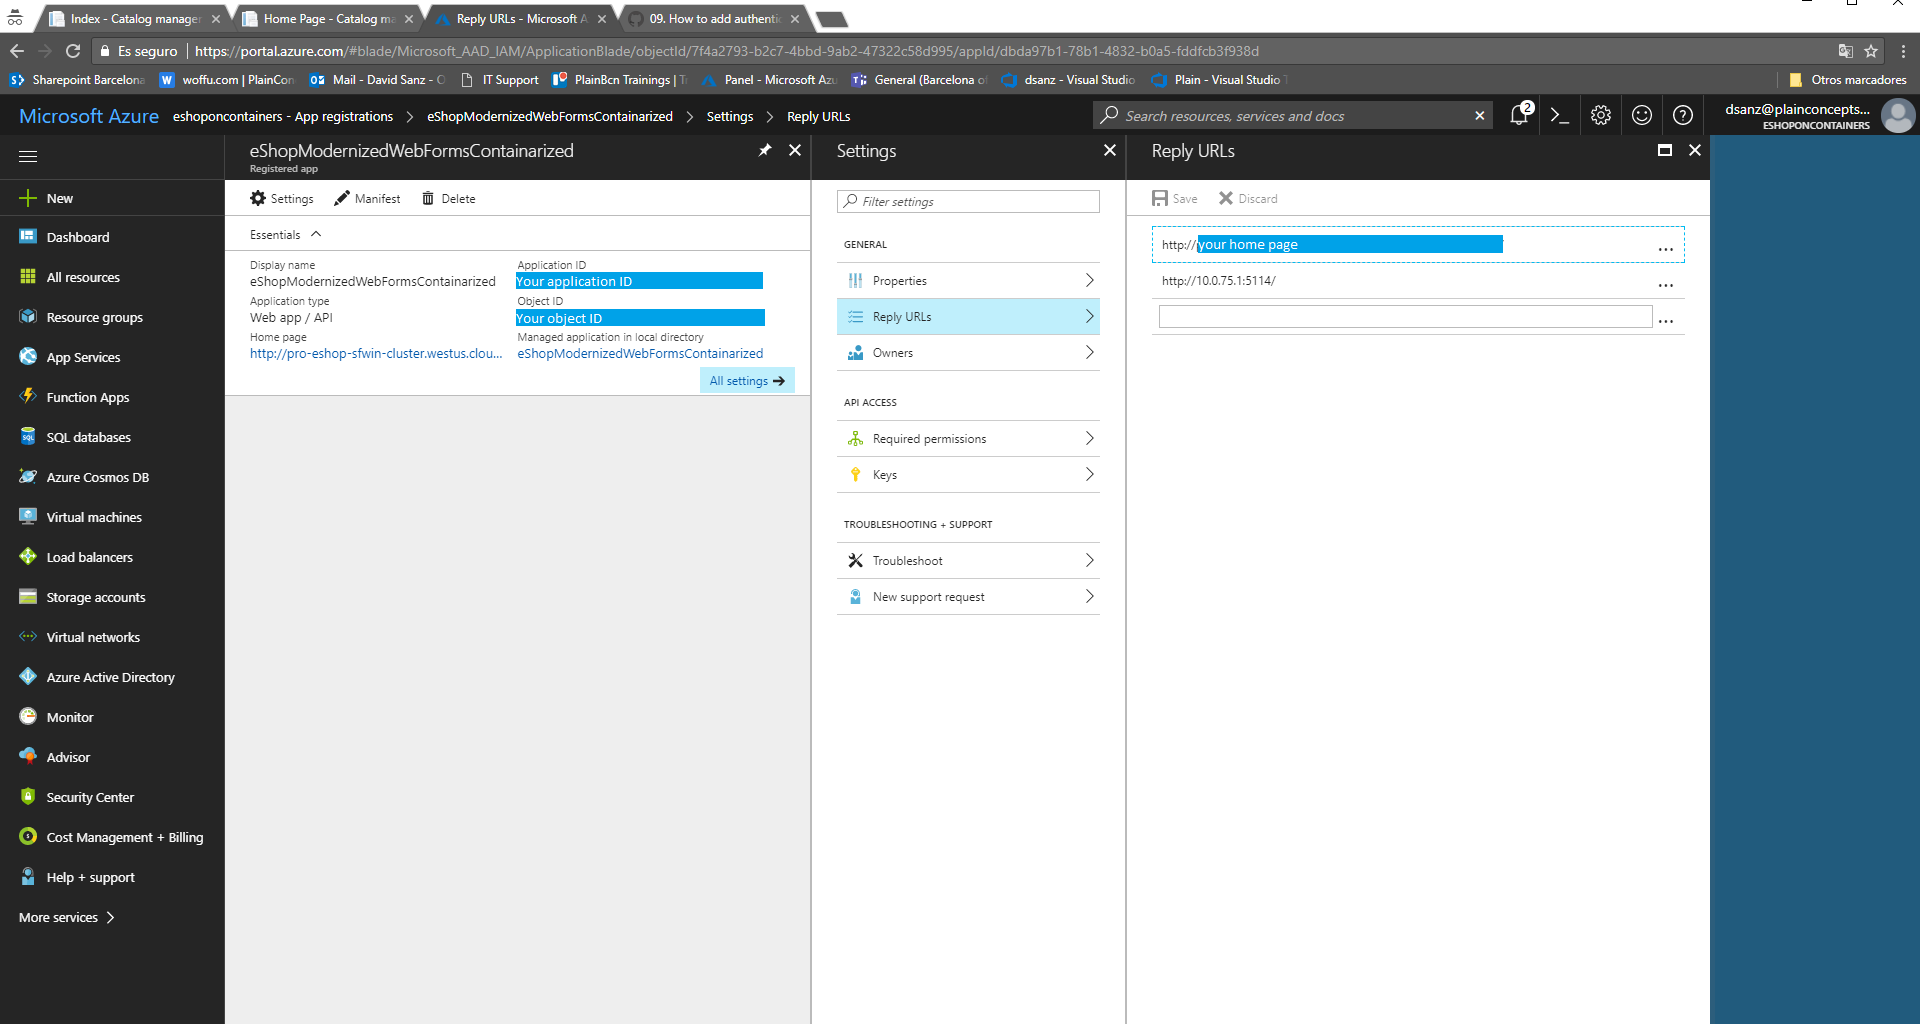Open the Keys settings item
The image size is (1920, 1024).
click(x=968, y=475)
